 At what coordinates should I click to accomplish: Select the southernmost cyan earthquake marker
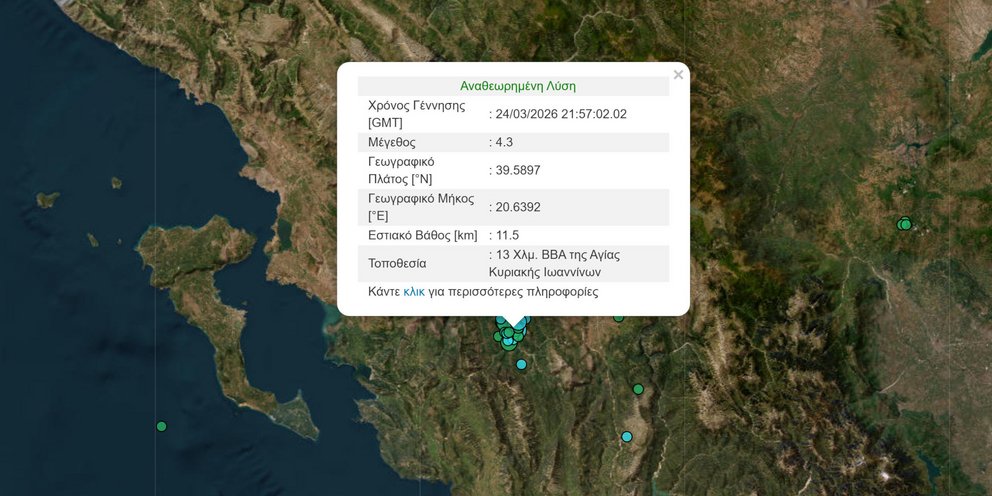[x=627, y=437]
